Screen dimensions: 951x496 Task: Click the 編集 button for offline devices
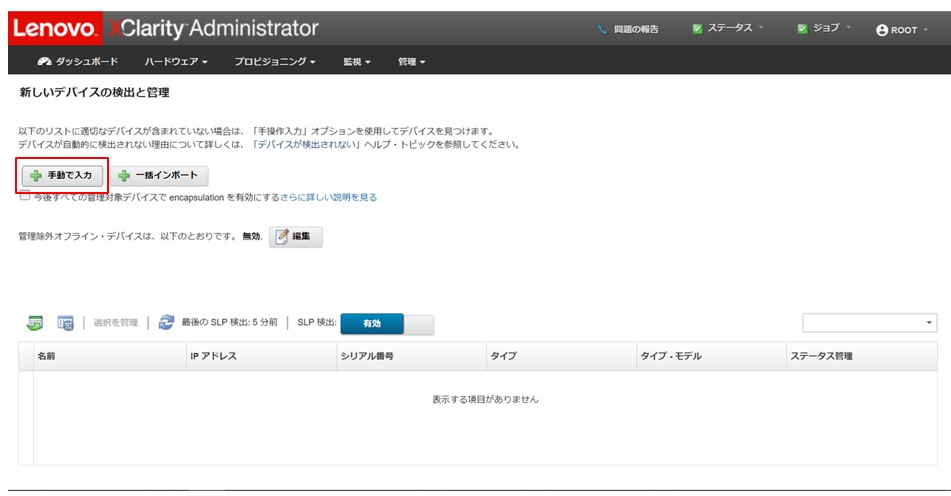tap(295, 237)
